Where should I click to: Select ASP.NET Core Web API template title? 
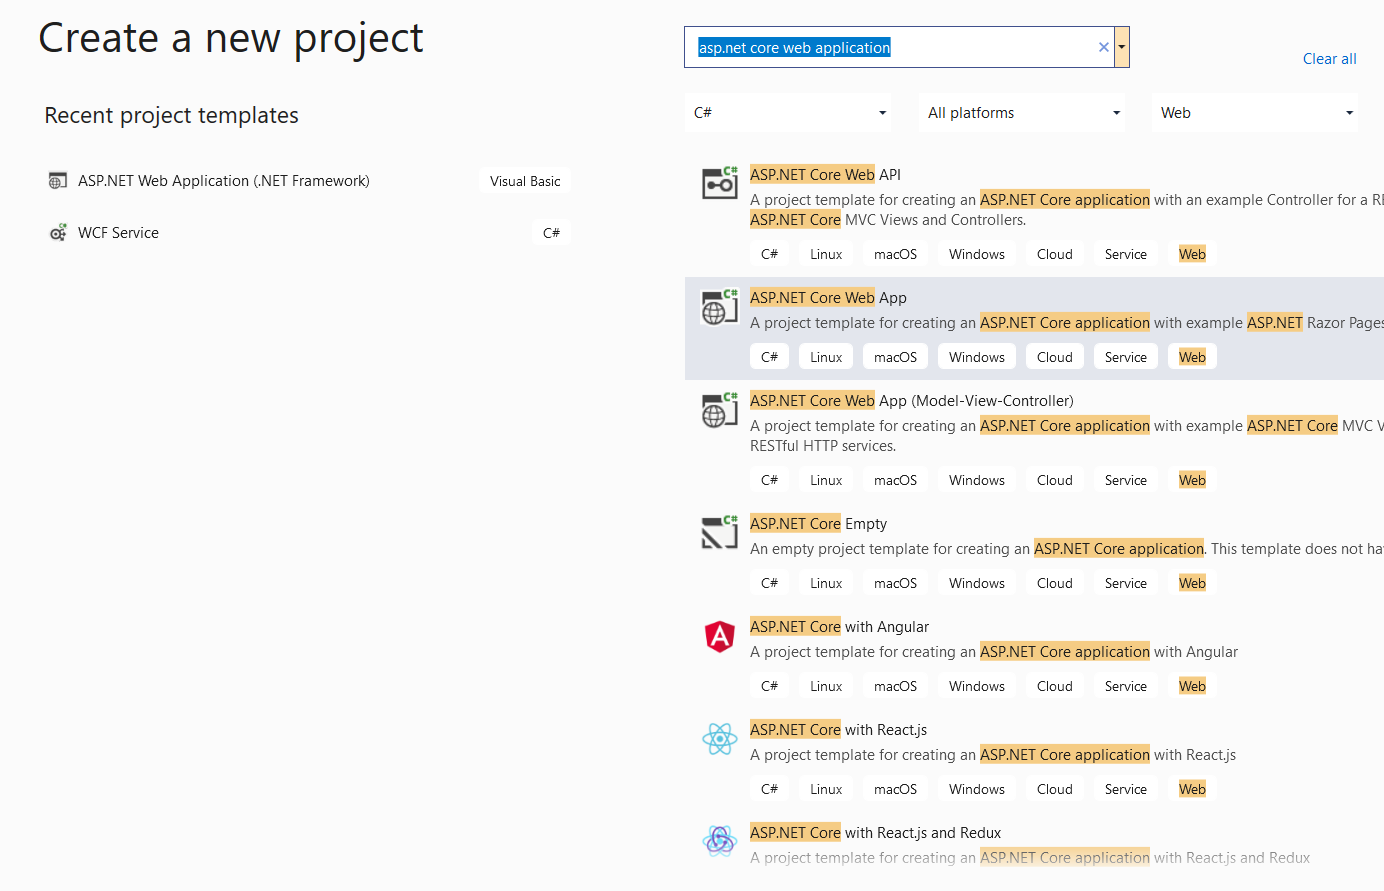[x=825, y=175]
